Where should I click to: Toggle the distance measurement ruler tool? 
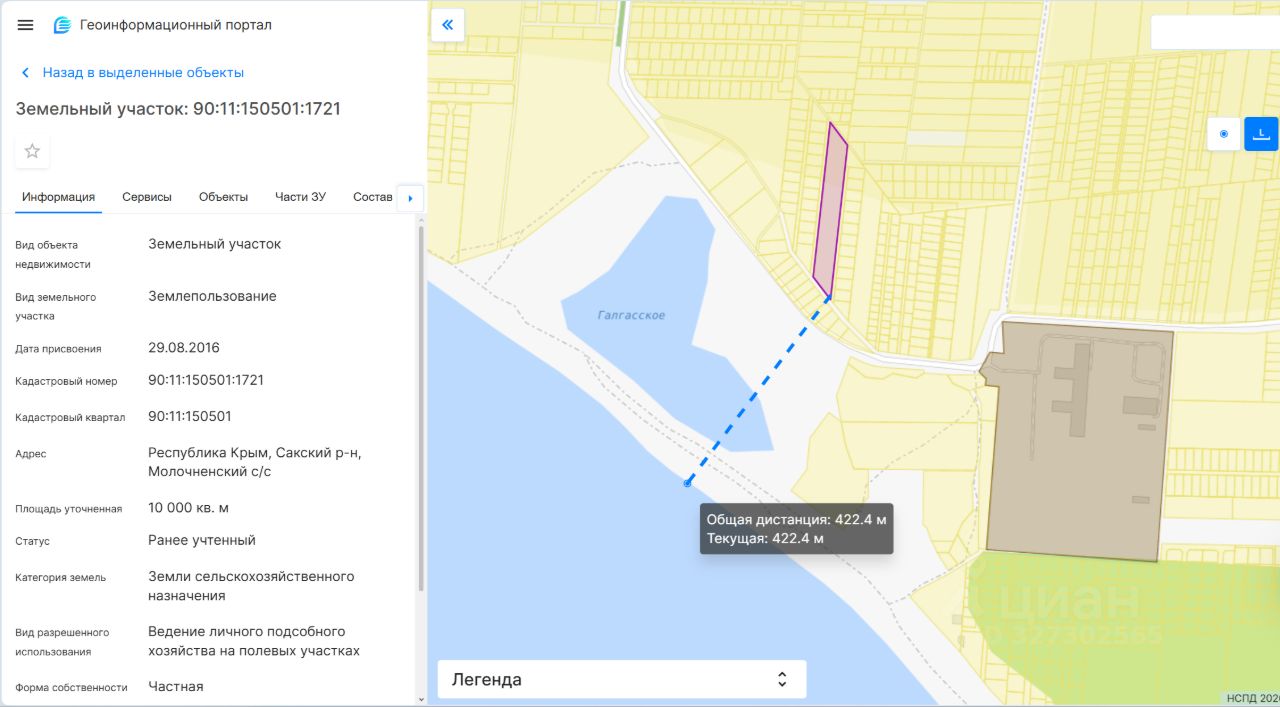(1261, 133)
